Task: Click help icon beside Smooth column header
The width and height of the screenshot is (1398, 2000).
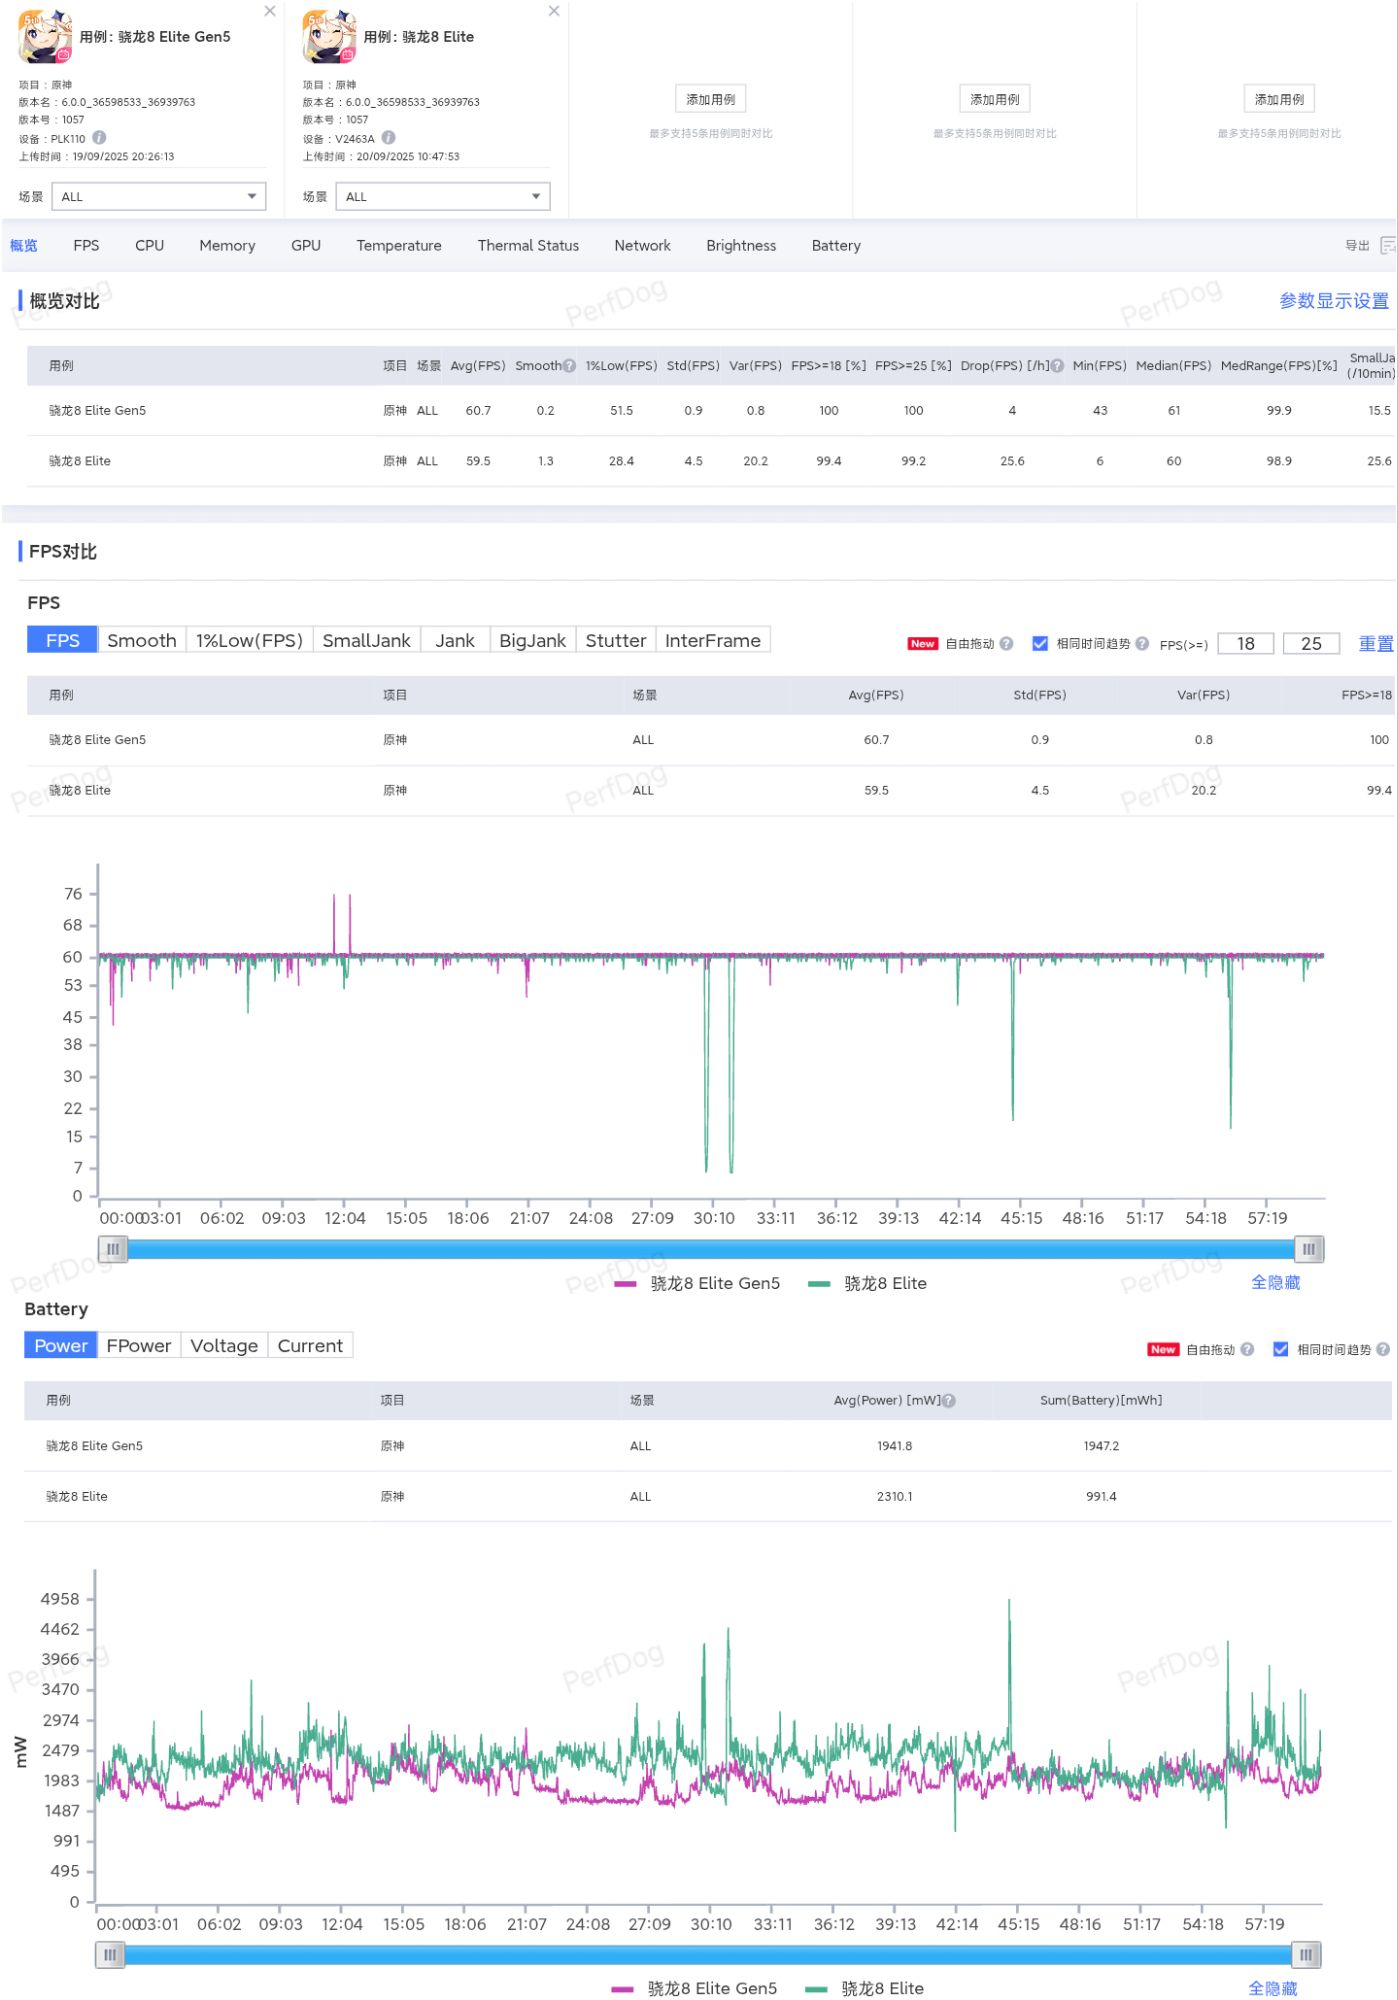Action: point(569,366)
